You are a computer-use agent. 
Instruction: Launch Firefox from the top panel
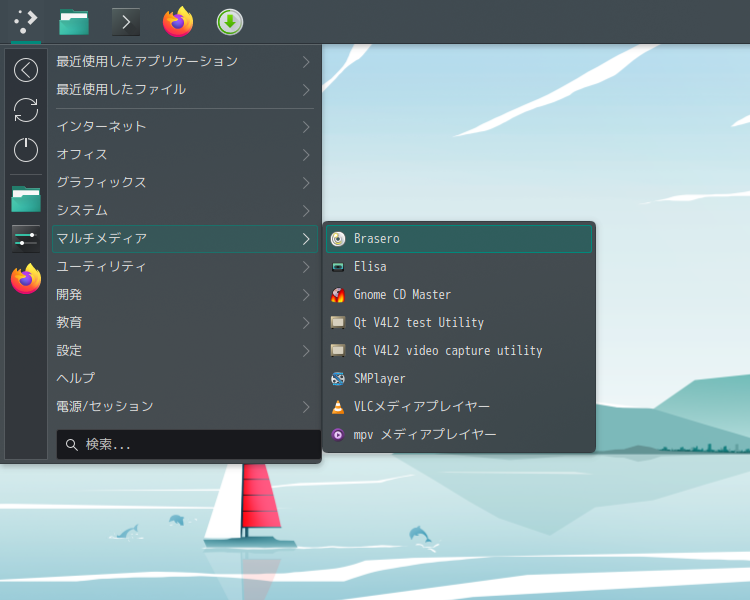click(x=178, y=22)
